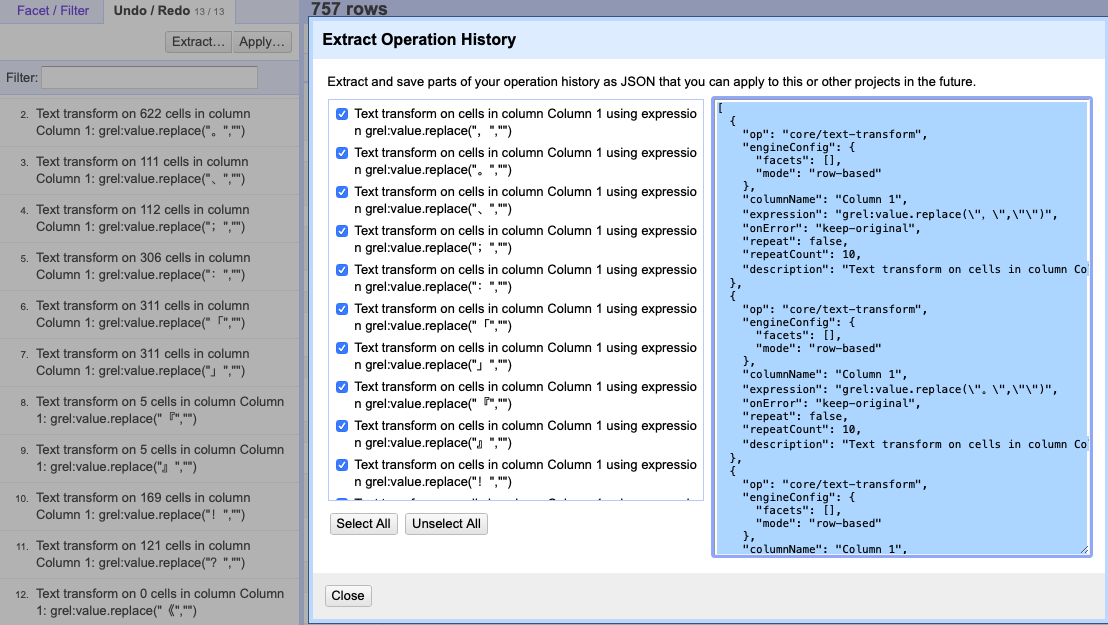The image size is (1108, 625).
Task: Toggle checkbox for replace("。") operation
Action: coord(342,153)
